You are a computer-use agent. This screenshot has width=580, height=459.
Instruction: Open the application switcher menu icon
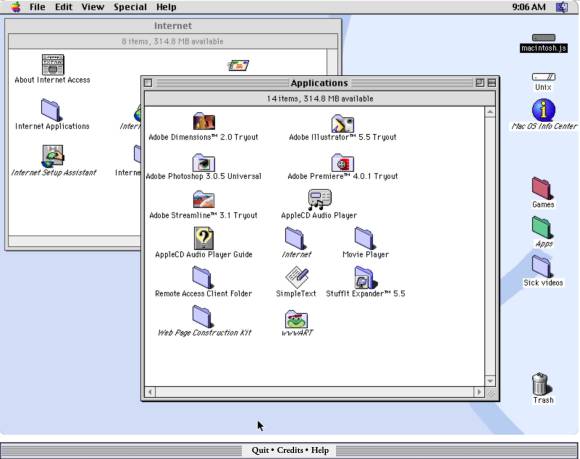pos(562,7)
